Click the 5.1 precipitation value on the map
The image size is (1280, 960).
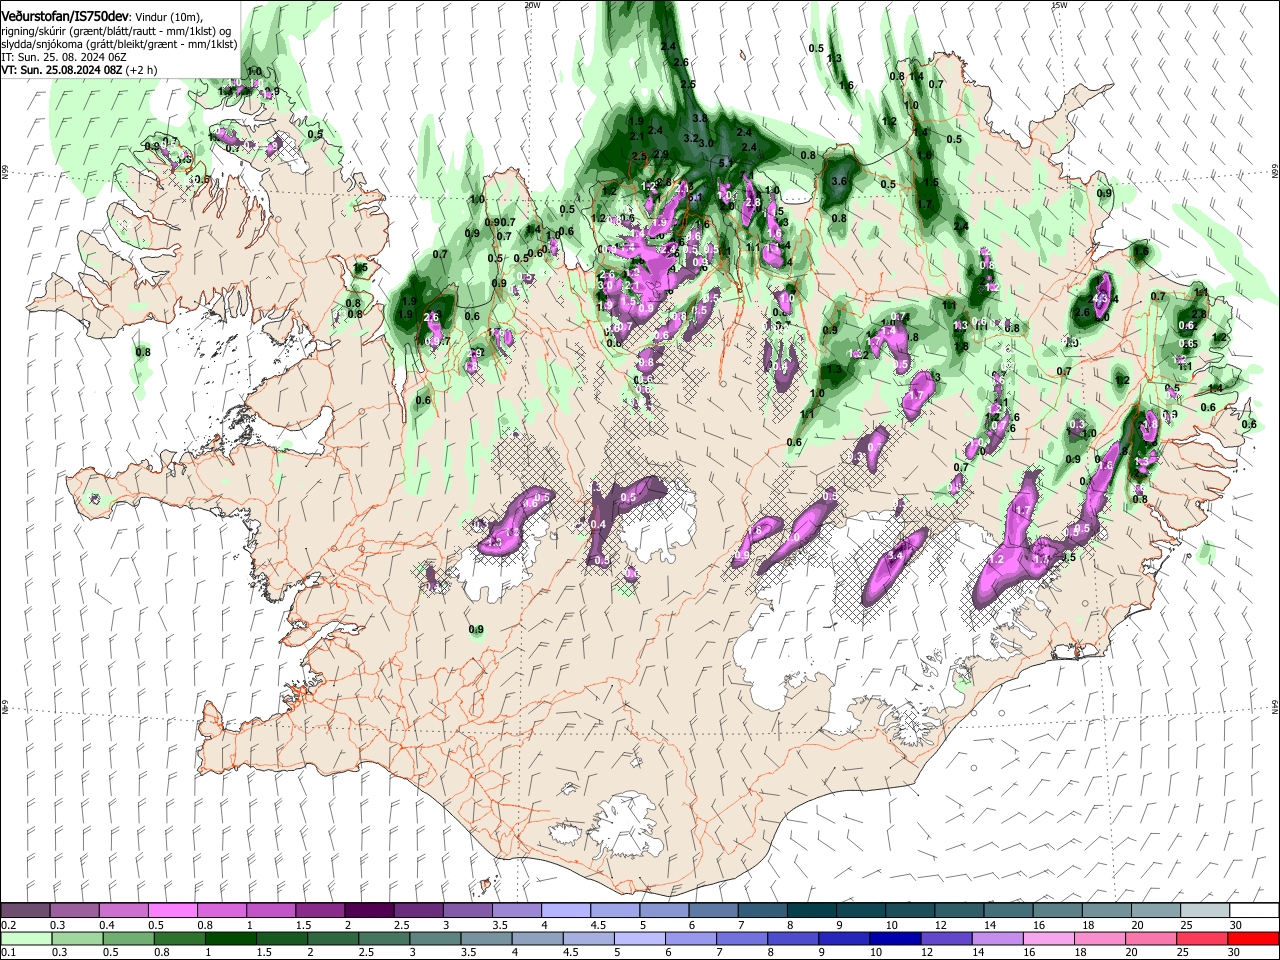pos(726,162)
